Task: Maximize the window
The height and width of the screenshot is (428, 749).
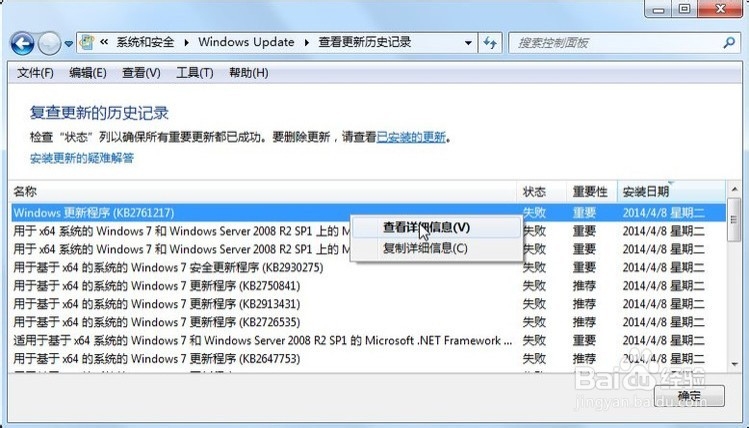Action: click(x=684, y=9)
